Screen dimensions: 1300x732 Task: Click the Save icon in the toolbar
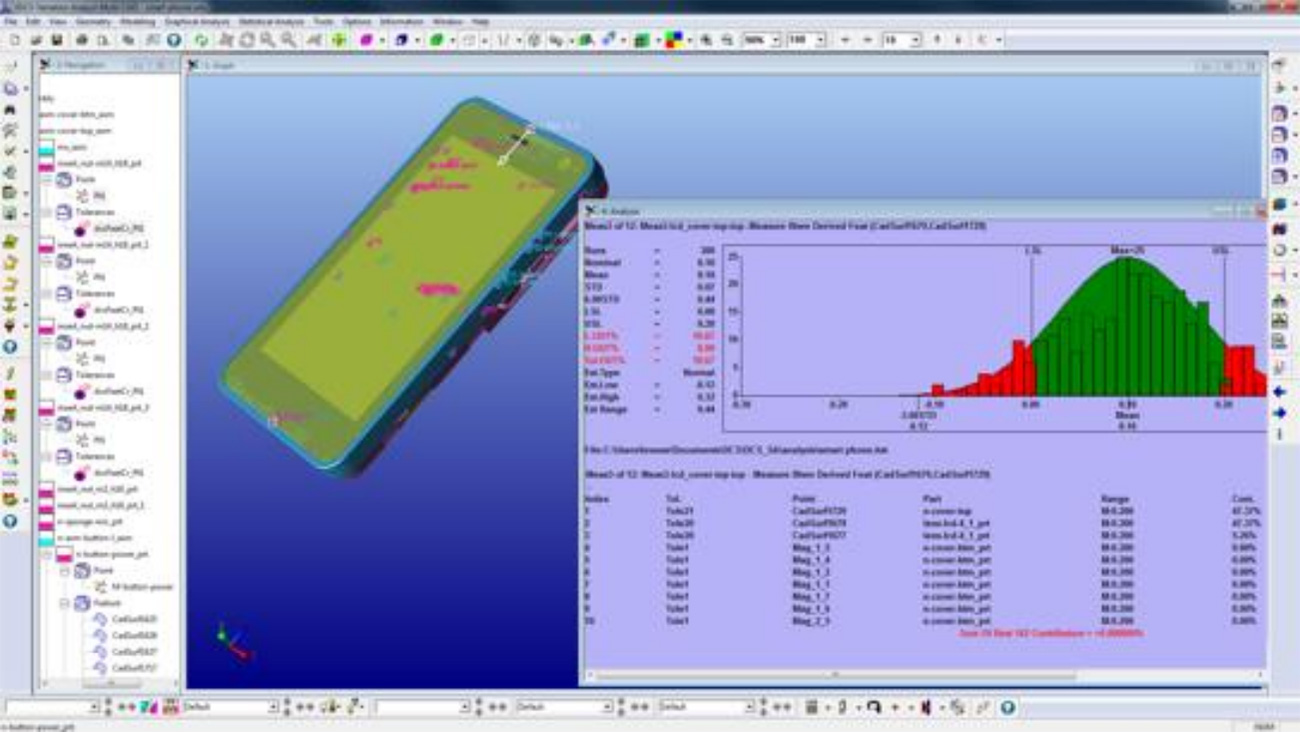point(57,41)
